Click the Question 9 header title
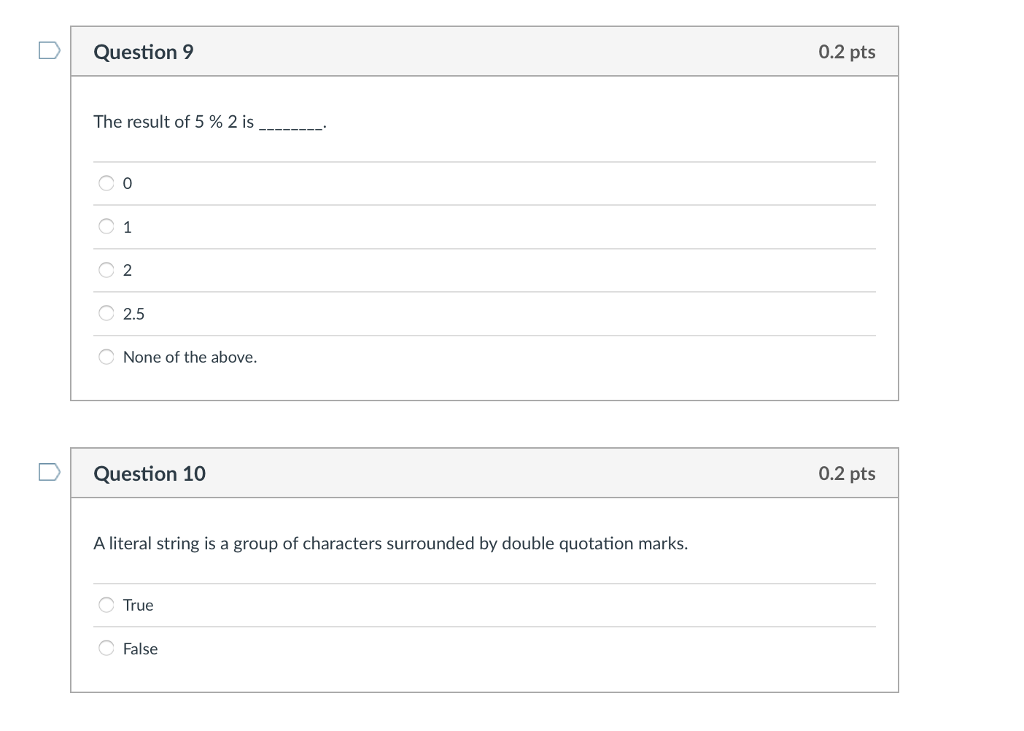Screen dimensions: 1024x731 coord(143,51)
